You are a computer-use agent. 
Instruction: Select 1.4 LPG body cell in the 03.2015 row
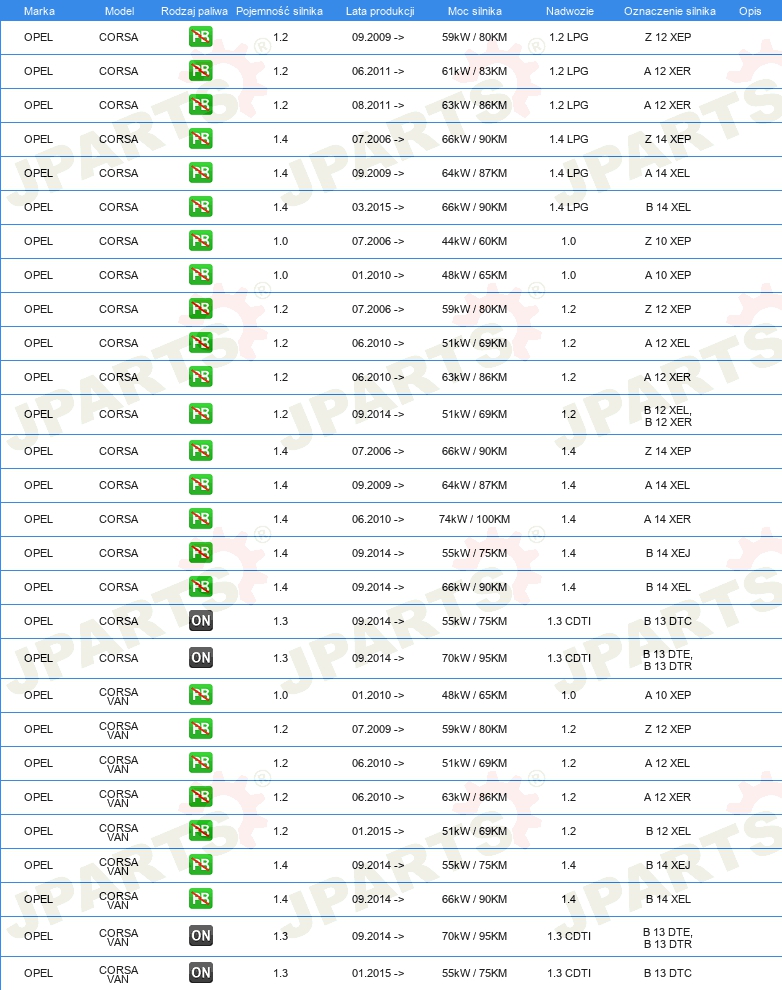569,207
